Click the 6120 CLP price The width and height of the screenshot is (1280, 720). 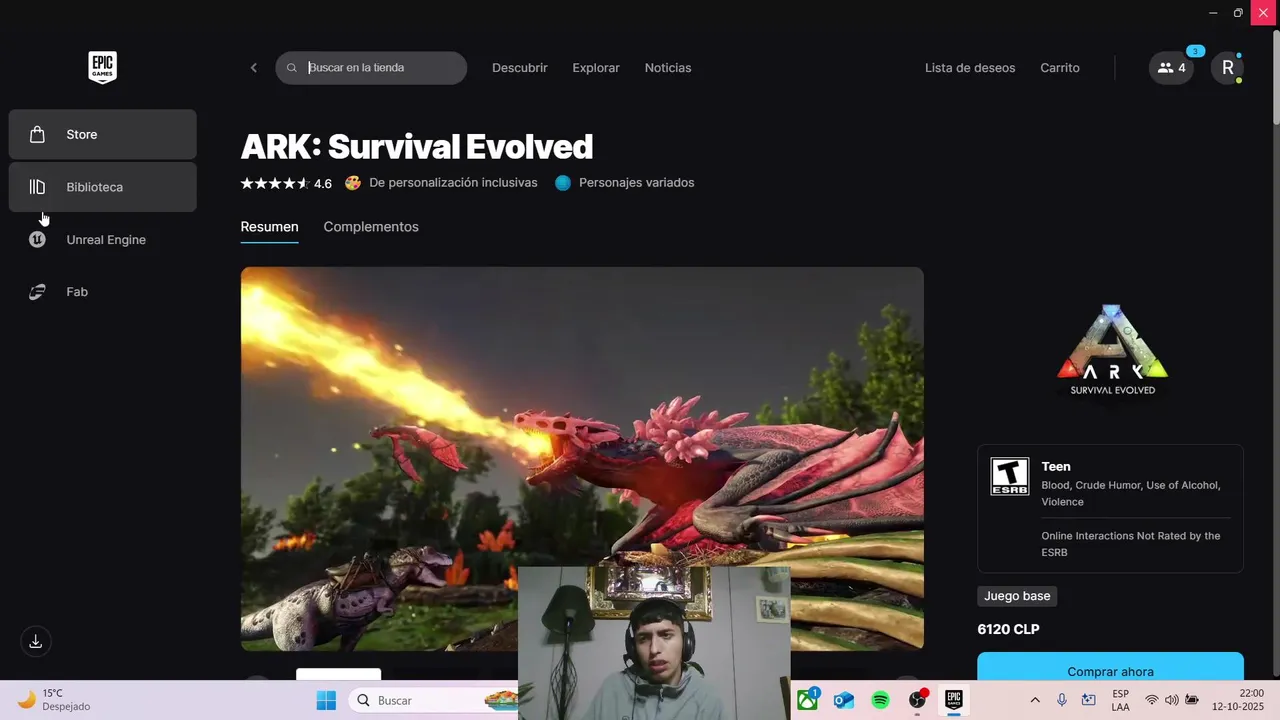coord(1008,630)
